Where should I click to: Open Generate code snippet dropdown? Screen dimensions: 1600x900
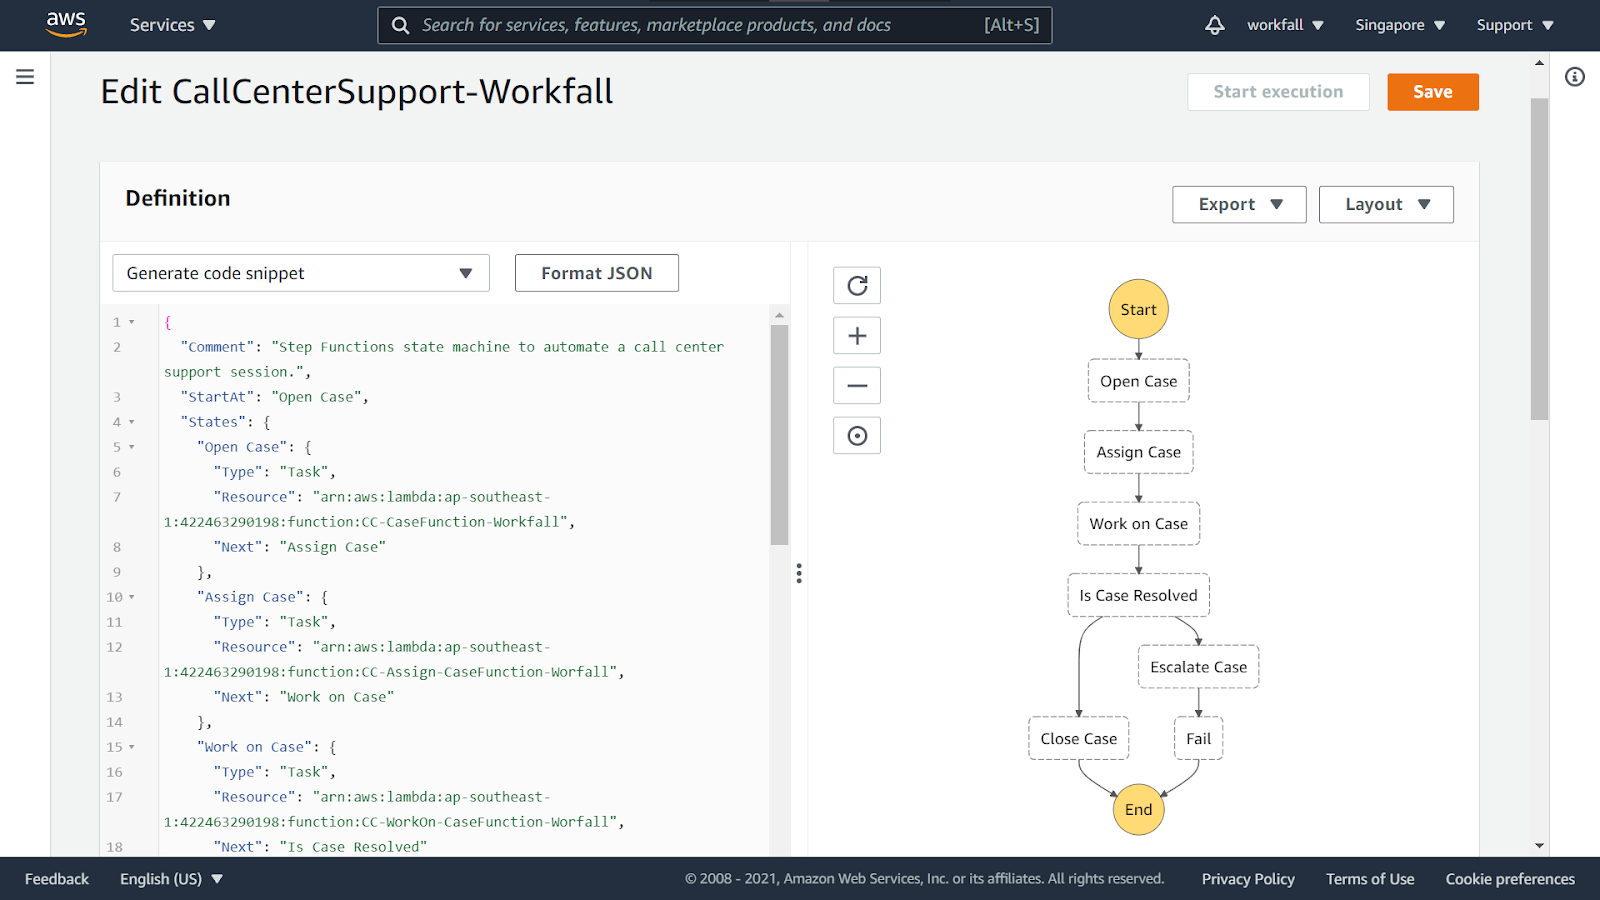301,273
